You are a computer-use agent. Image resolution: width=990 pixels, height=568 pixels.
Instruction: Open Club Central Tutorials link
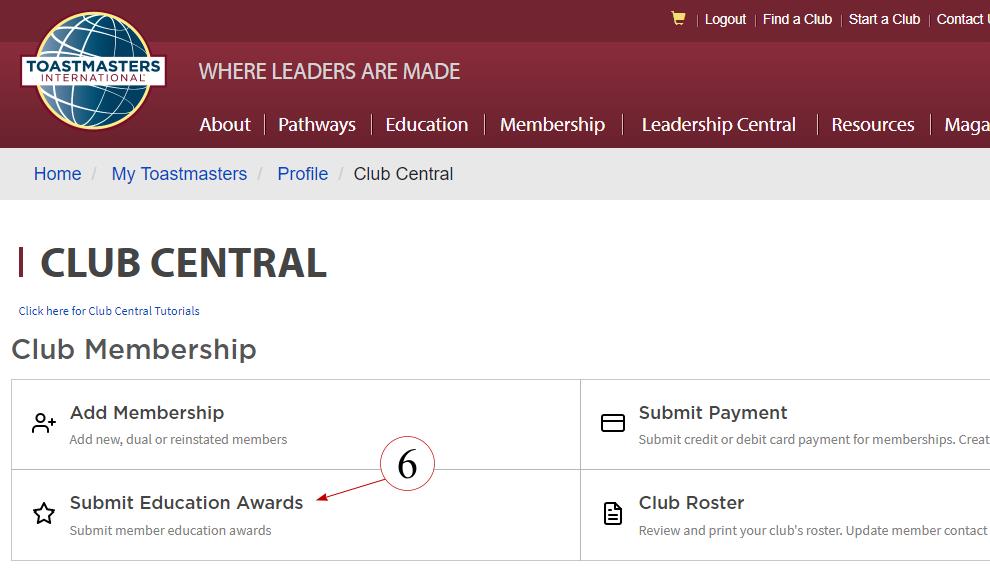pyautogui.click(x=109, y=311)
